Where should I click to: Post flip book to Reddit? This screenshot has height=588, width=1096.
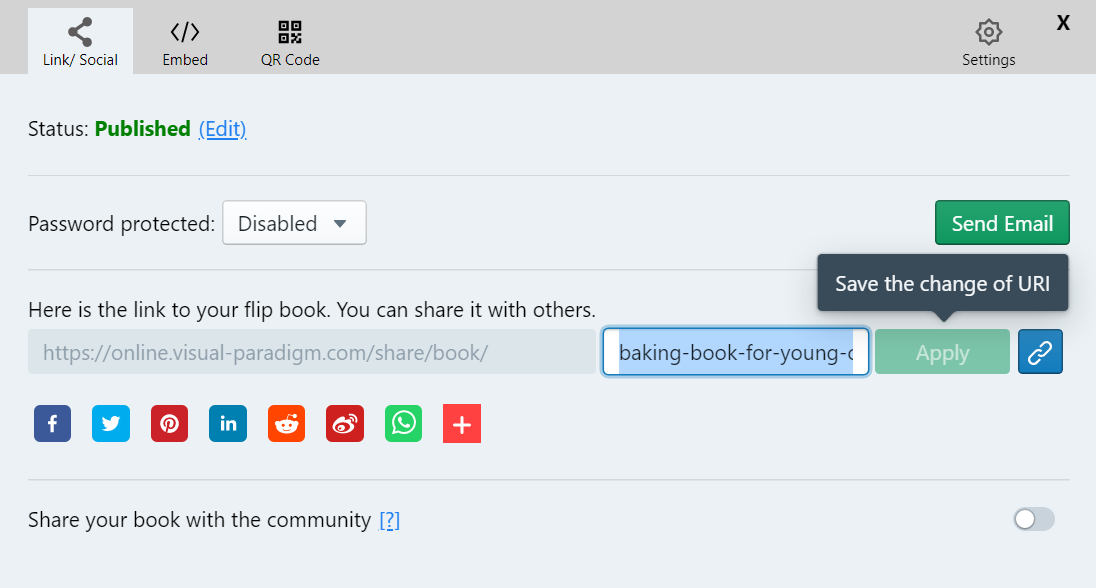[x=286, y=423]
